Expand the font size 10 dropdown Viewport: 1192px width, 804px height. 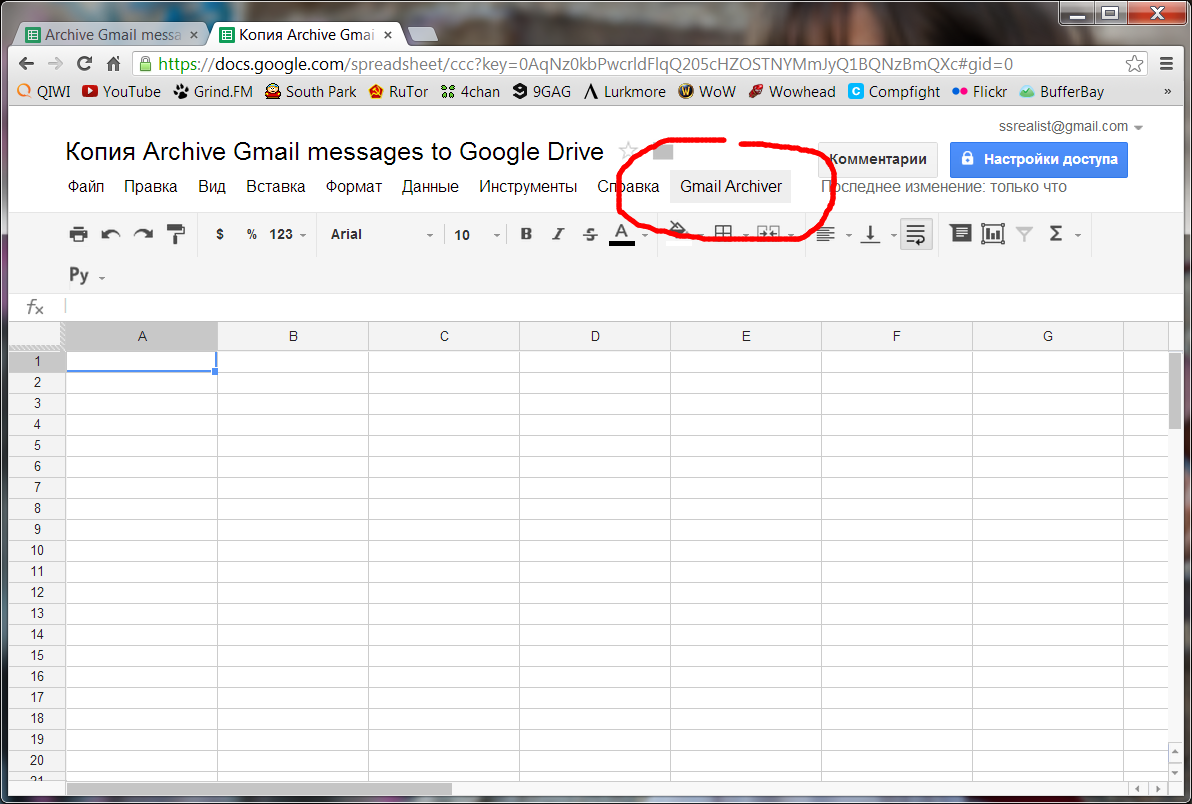[476, 234]
